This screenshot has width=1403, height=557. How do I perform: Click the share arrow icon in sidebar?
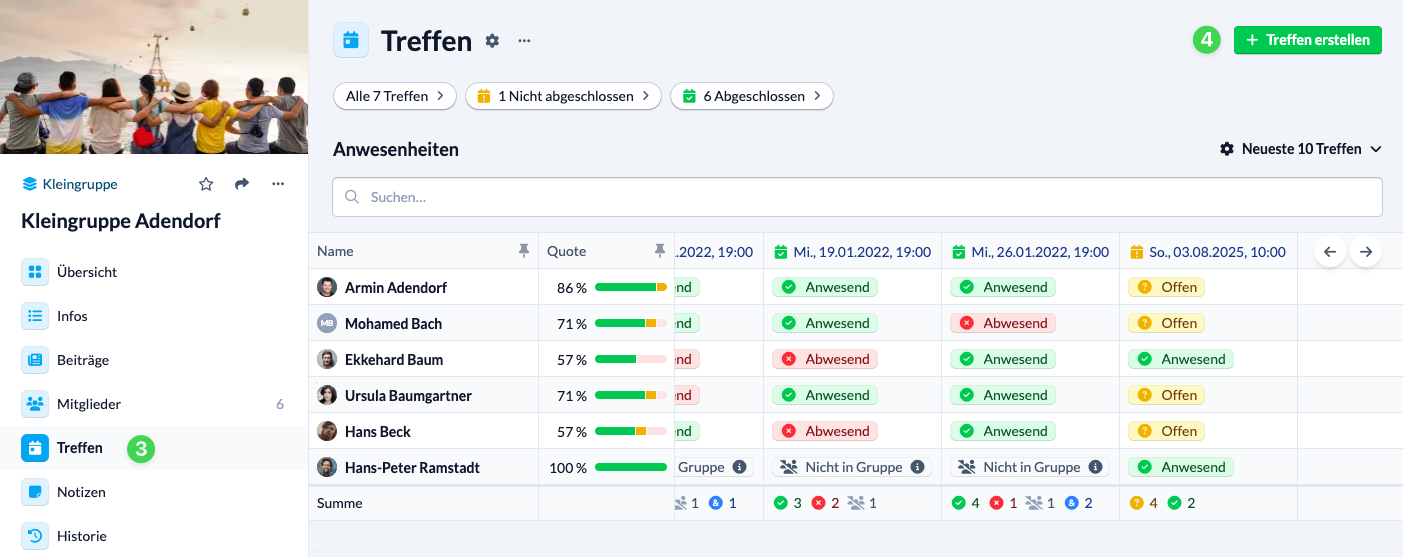click(x=242, y=184)
